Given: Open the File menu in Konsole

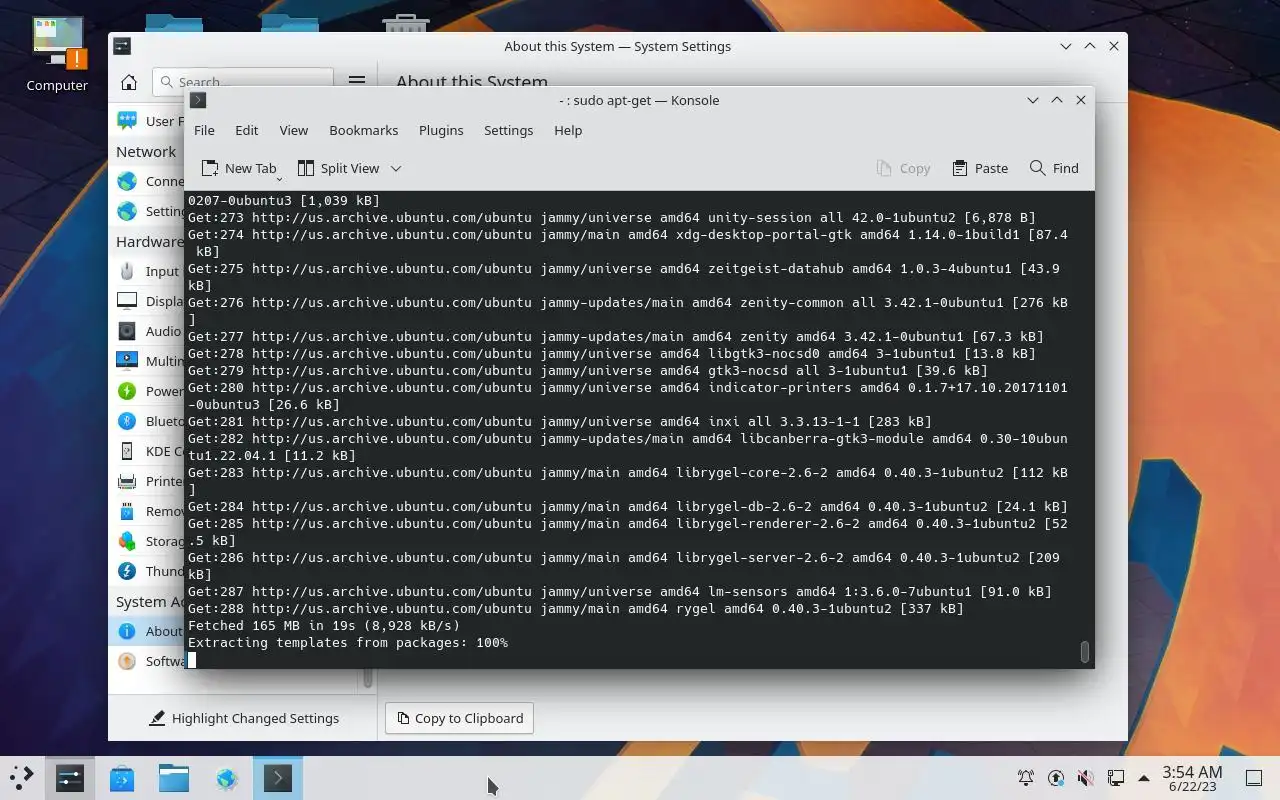Looking at the screenshot, I should [x=204, y=130].
